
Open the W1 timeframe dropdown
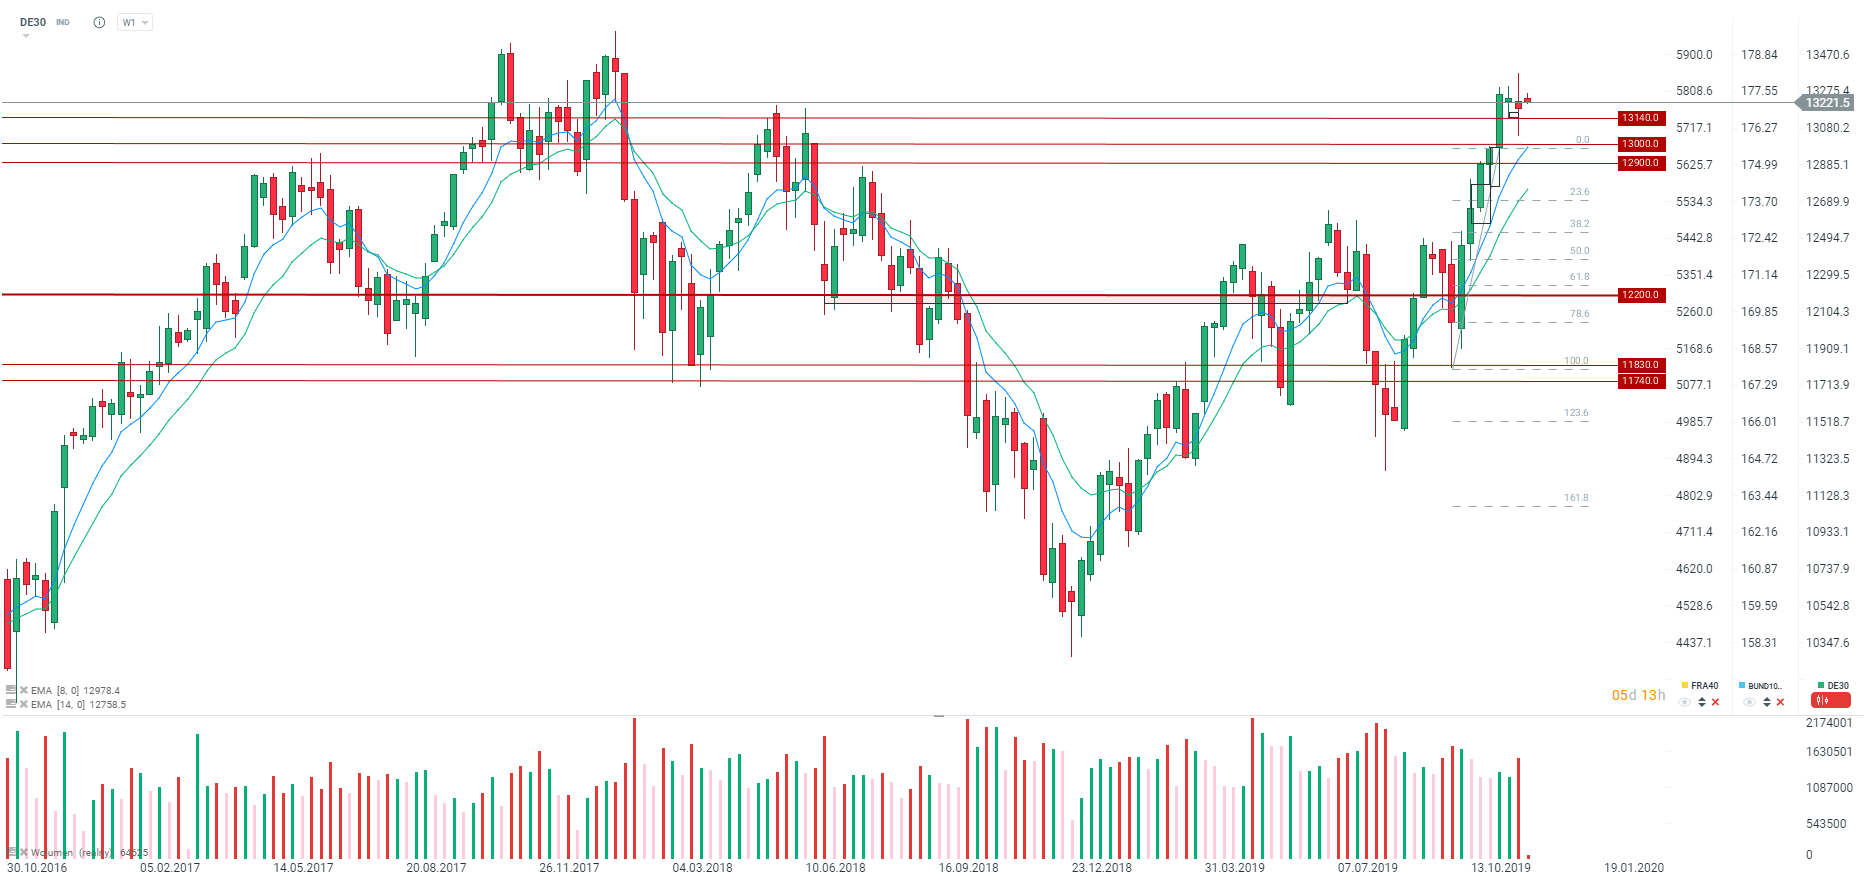pyautogui.click(x=134, y=22)
